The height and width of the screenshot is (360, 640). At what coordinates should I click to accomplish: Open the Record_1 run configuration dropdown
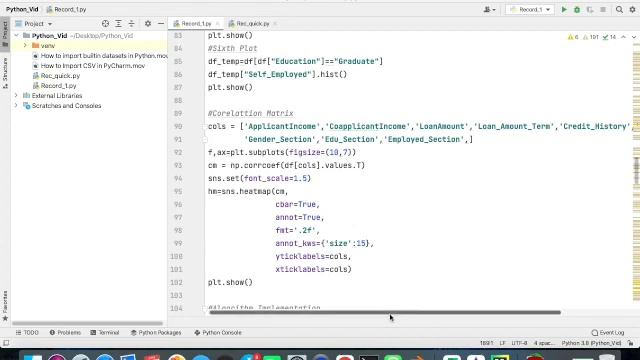point(530,9)
